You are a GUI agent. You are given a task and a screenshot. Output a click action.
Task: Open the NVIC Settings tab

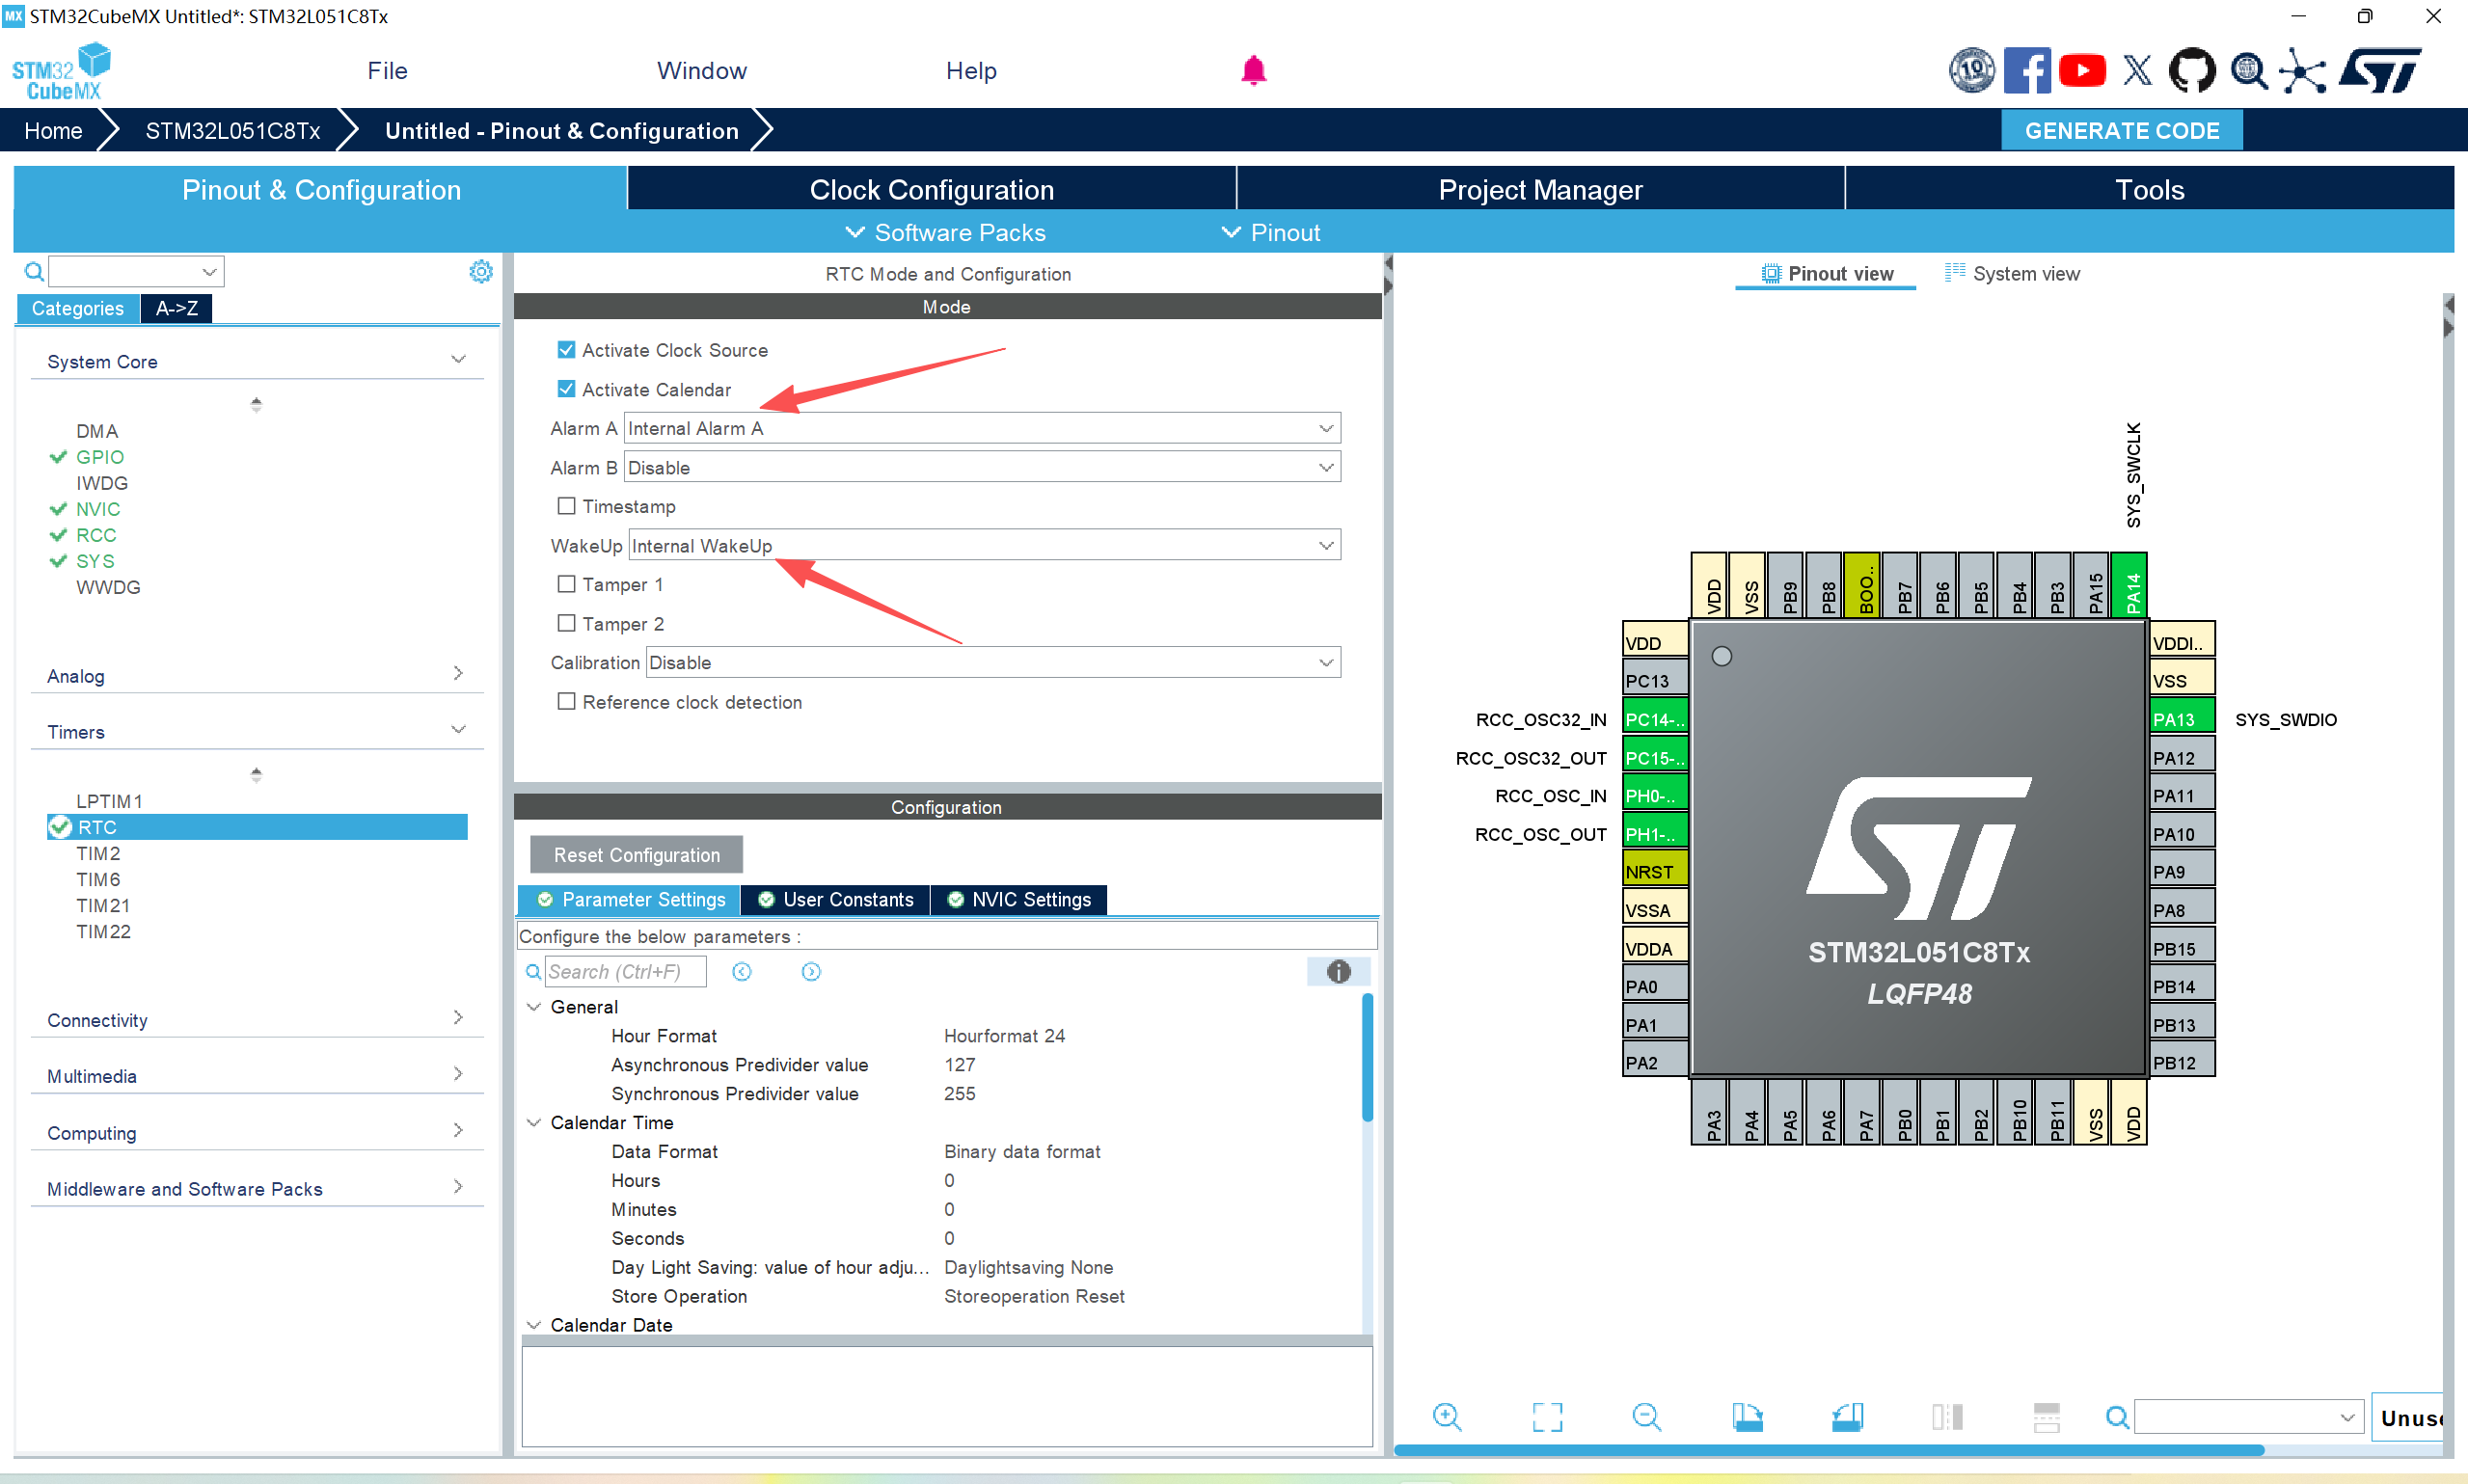pos(1019,899)
